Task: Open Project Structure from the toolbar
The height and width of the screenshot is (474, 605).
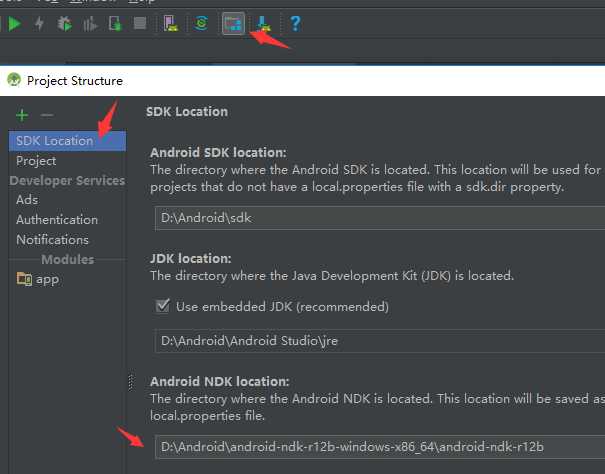Action: click(233, 24)
